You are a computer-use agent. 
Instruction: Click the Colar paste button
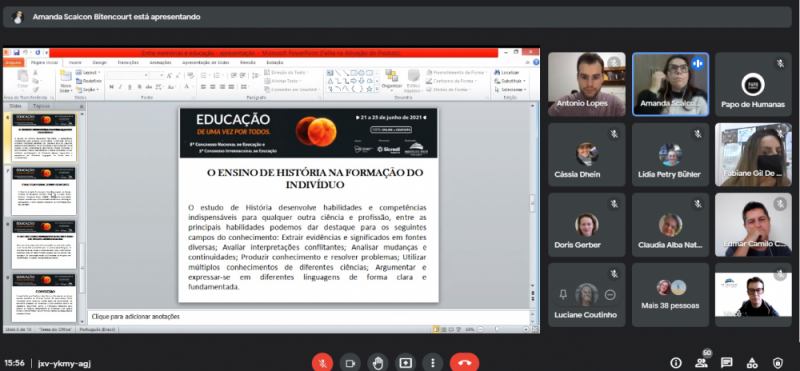(22, 80)
